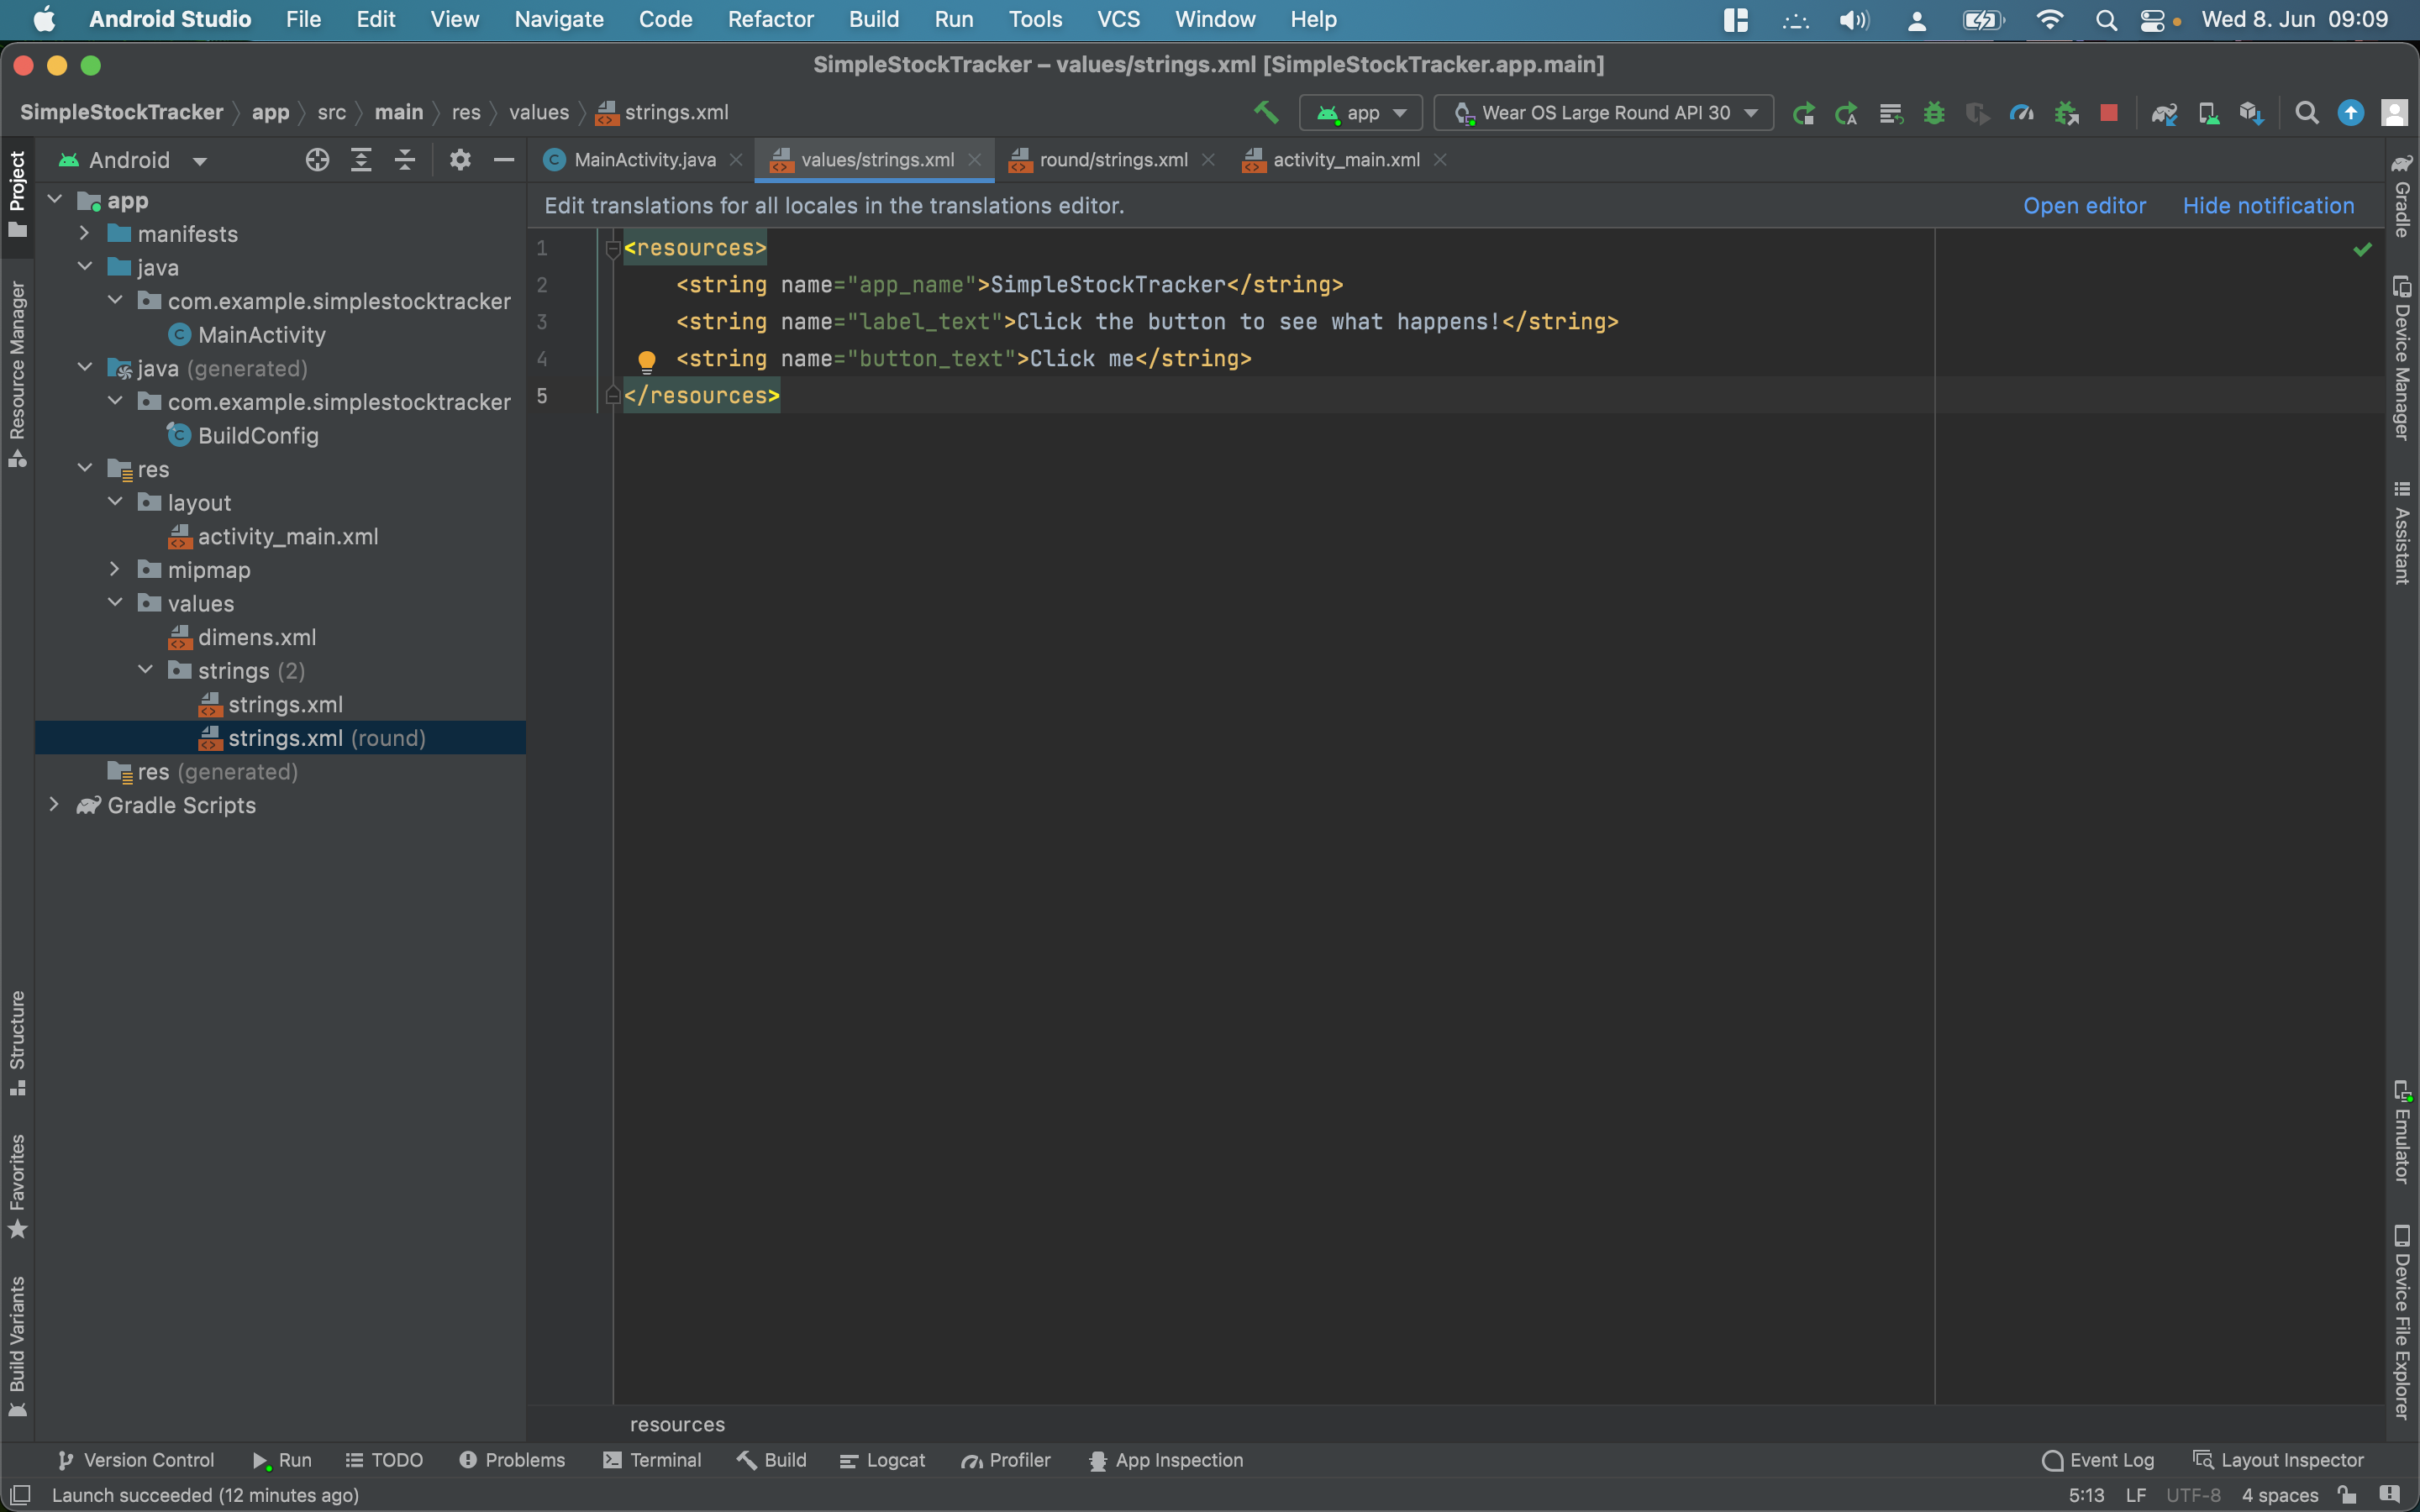Click Select Opened File target icon
2420x1512 pixels.
pos(317,160)
